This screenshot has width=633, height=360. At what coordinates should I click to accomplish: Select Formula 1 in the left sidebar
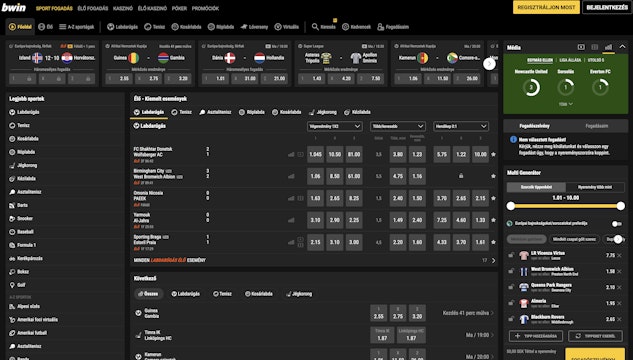[x=26, y=245]
